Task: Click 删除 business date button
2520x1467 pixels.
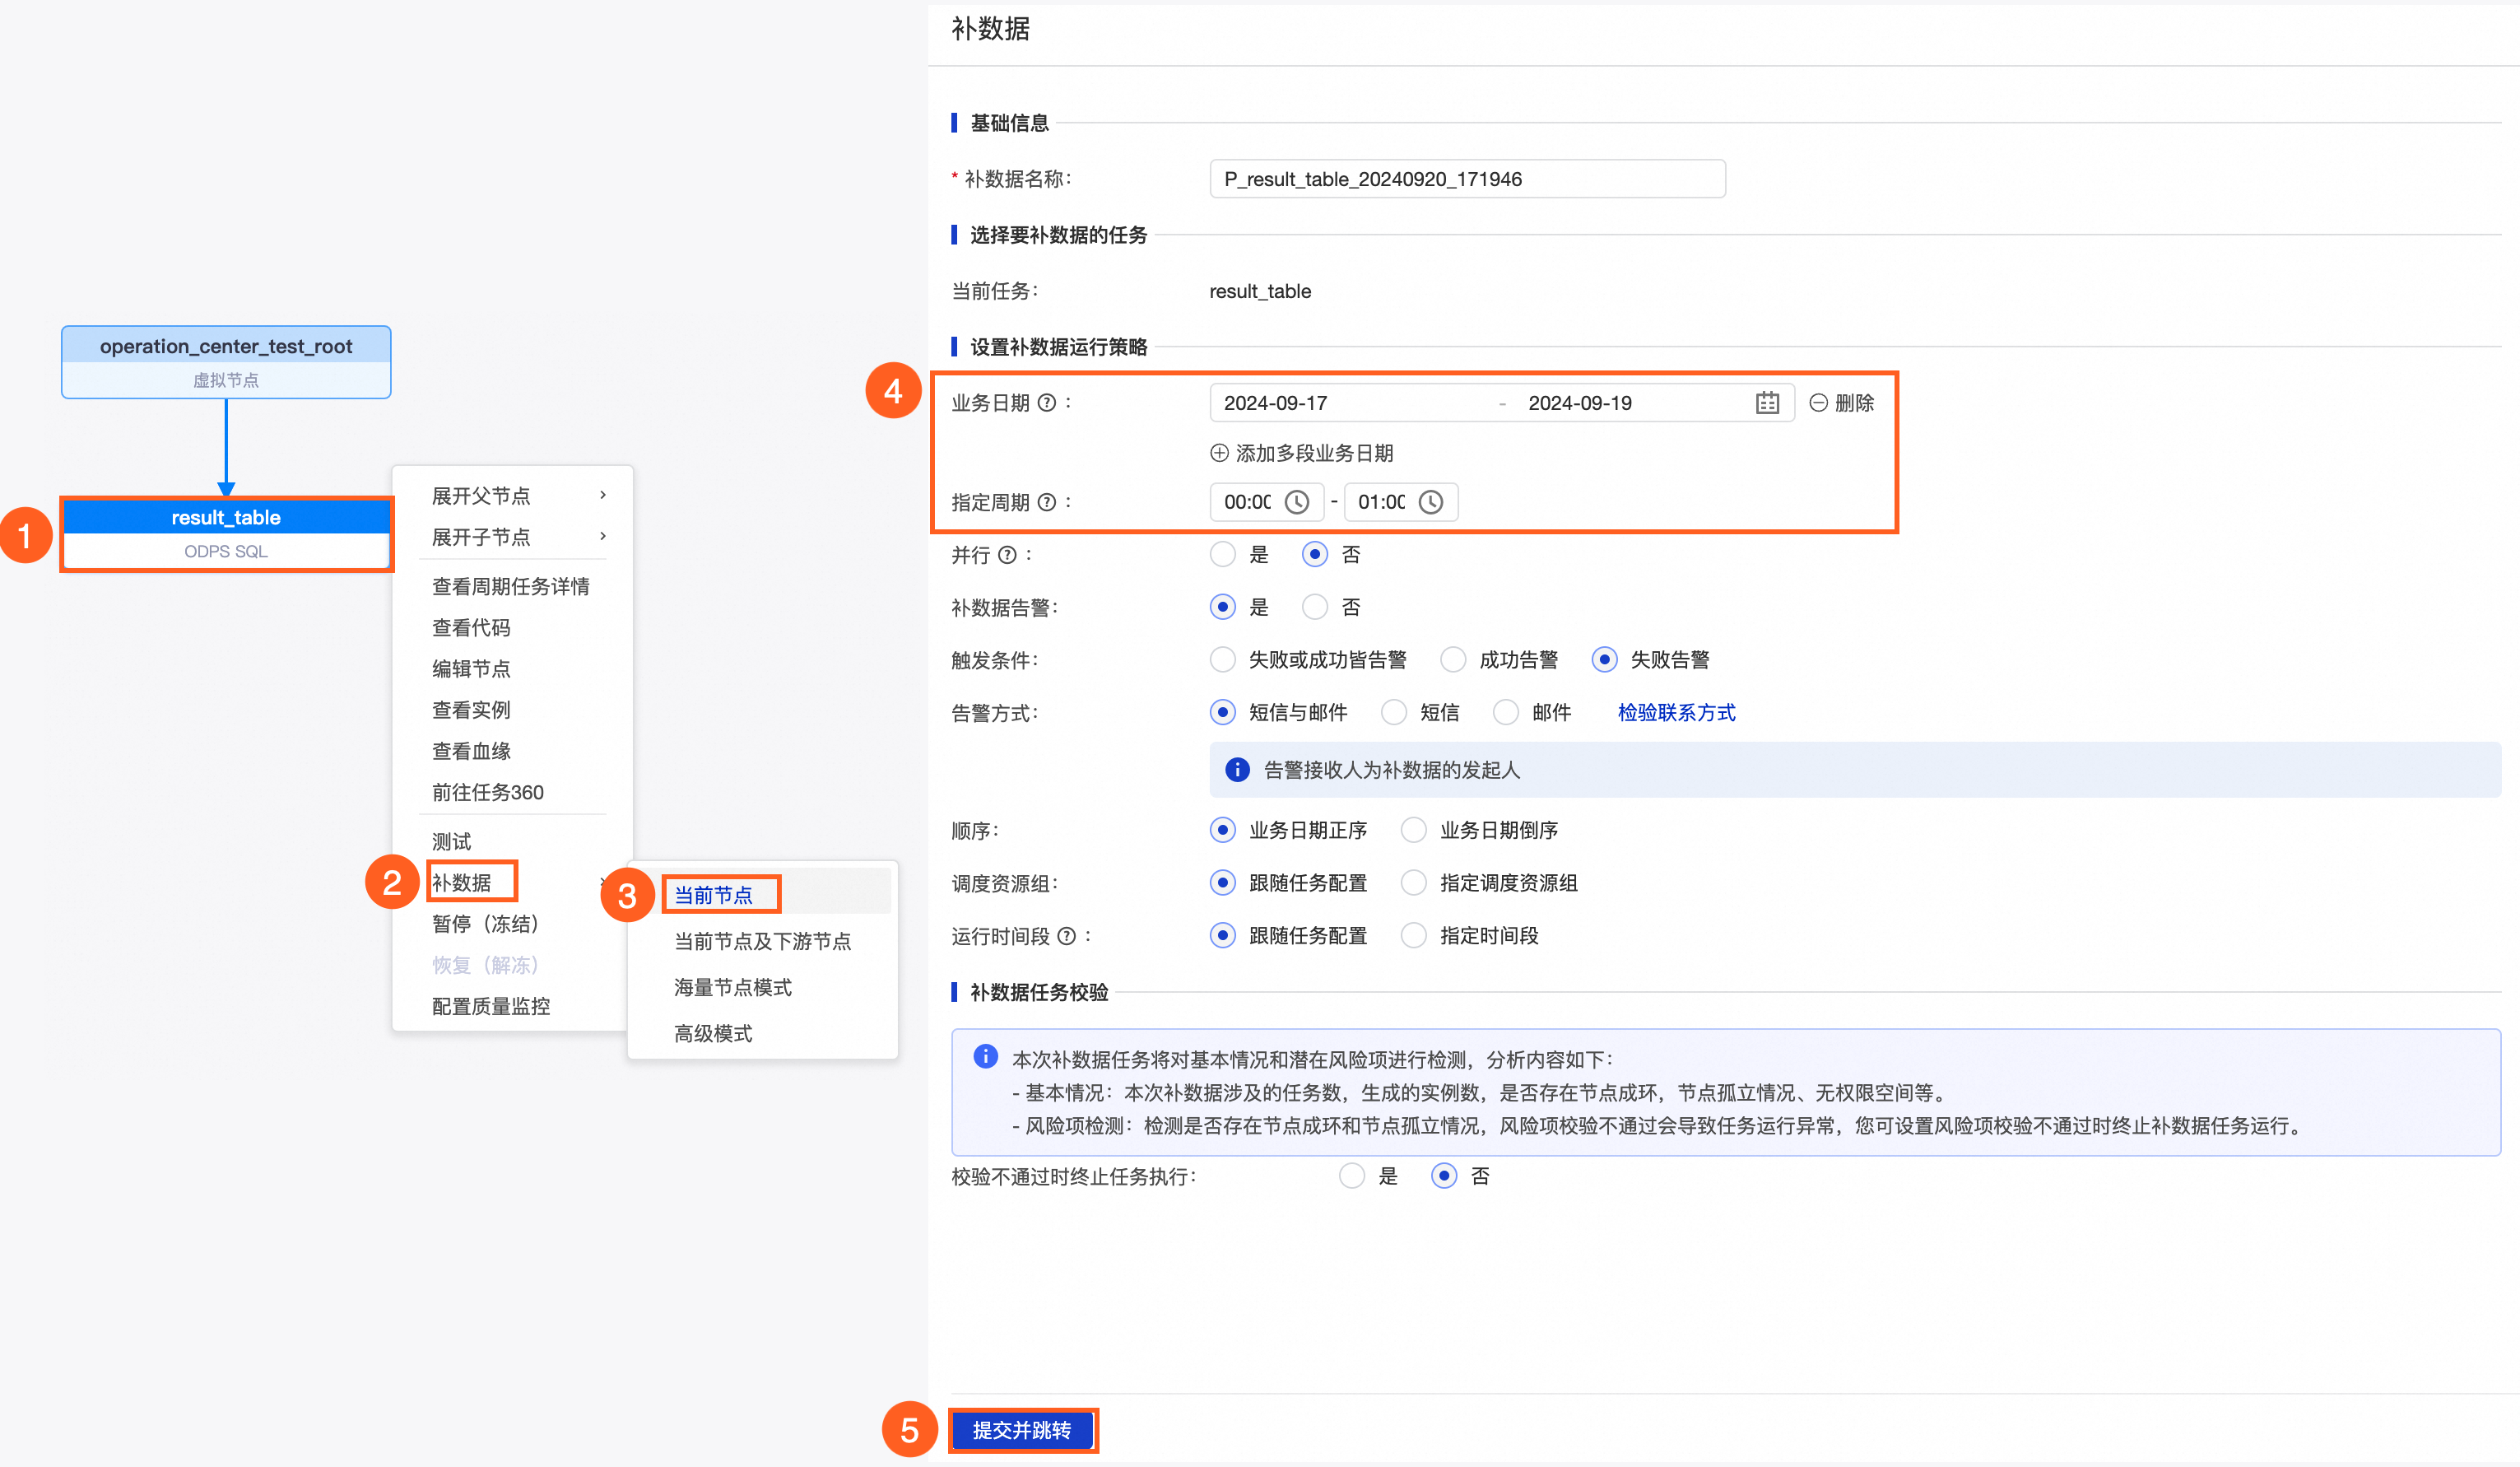Action: tap(1854, 403)
